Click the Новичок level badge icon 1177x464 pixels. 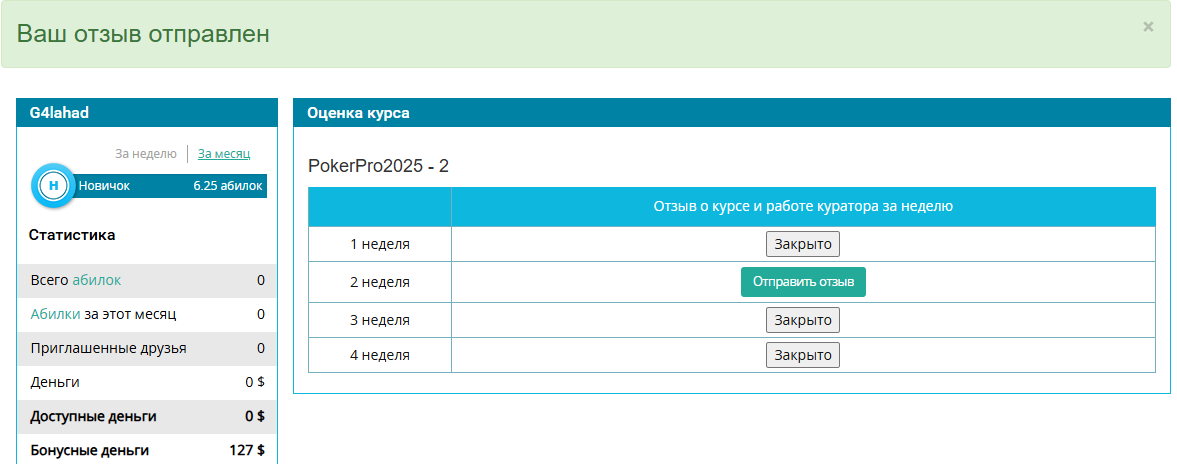click(53, 185)
